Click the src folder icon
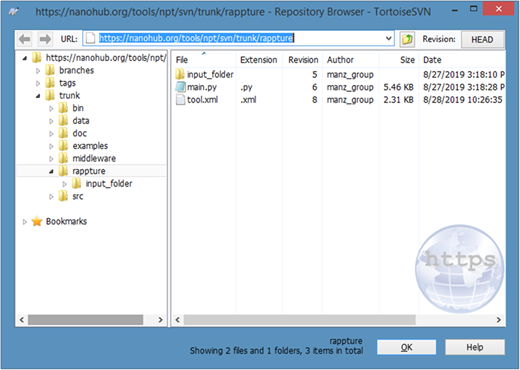The height and width of the screenshot is (370, 520). [63, 196]
